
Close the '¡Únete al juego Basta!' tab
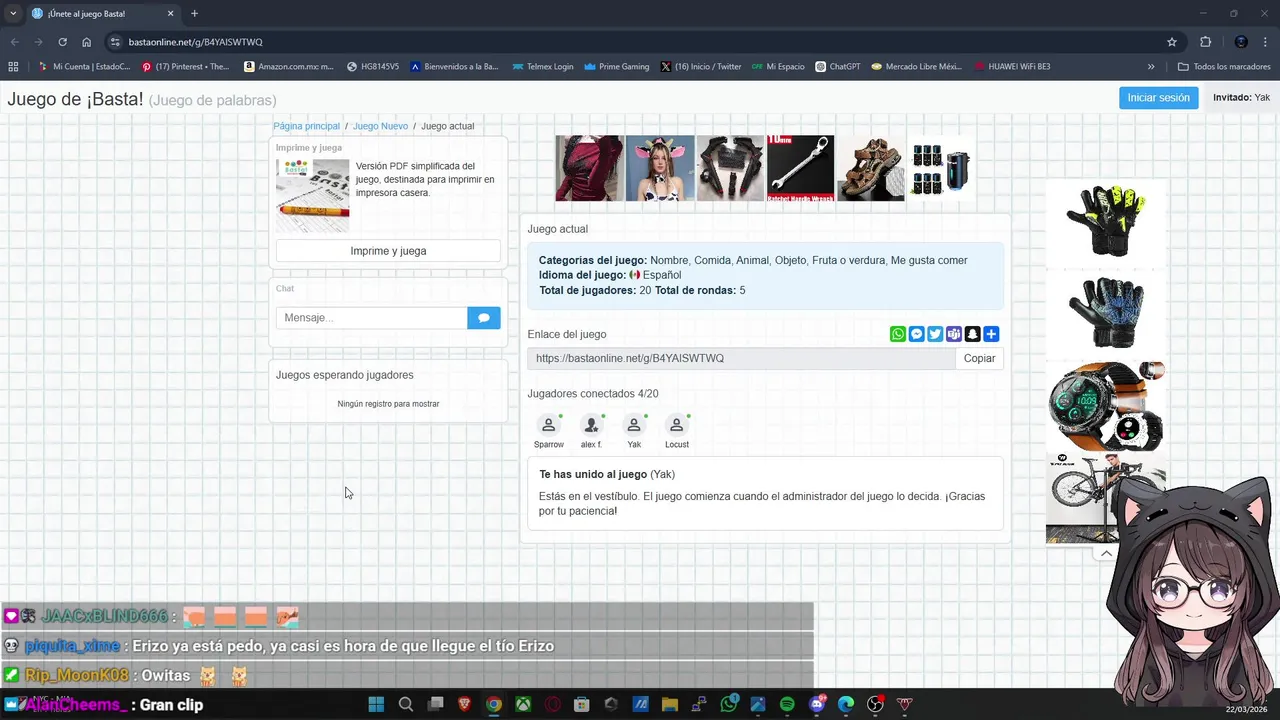(x=170, y=14)
